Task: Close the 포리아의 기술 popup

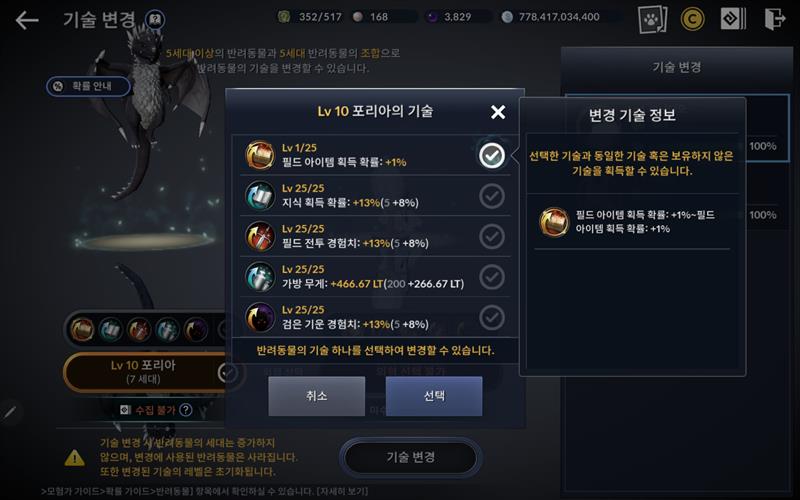Action: (x=498, y=112)
